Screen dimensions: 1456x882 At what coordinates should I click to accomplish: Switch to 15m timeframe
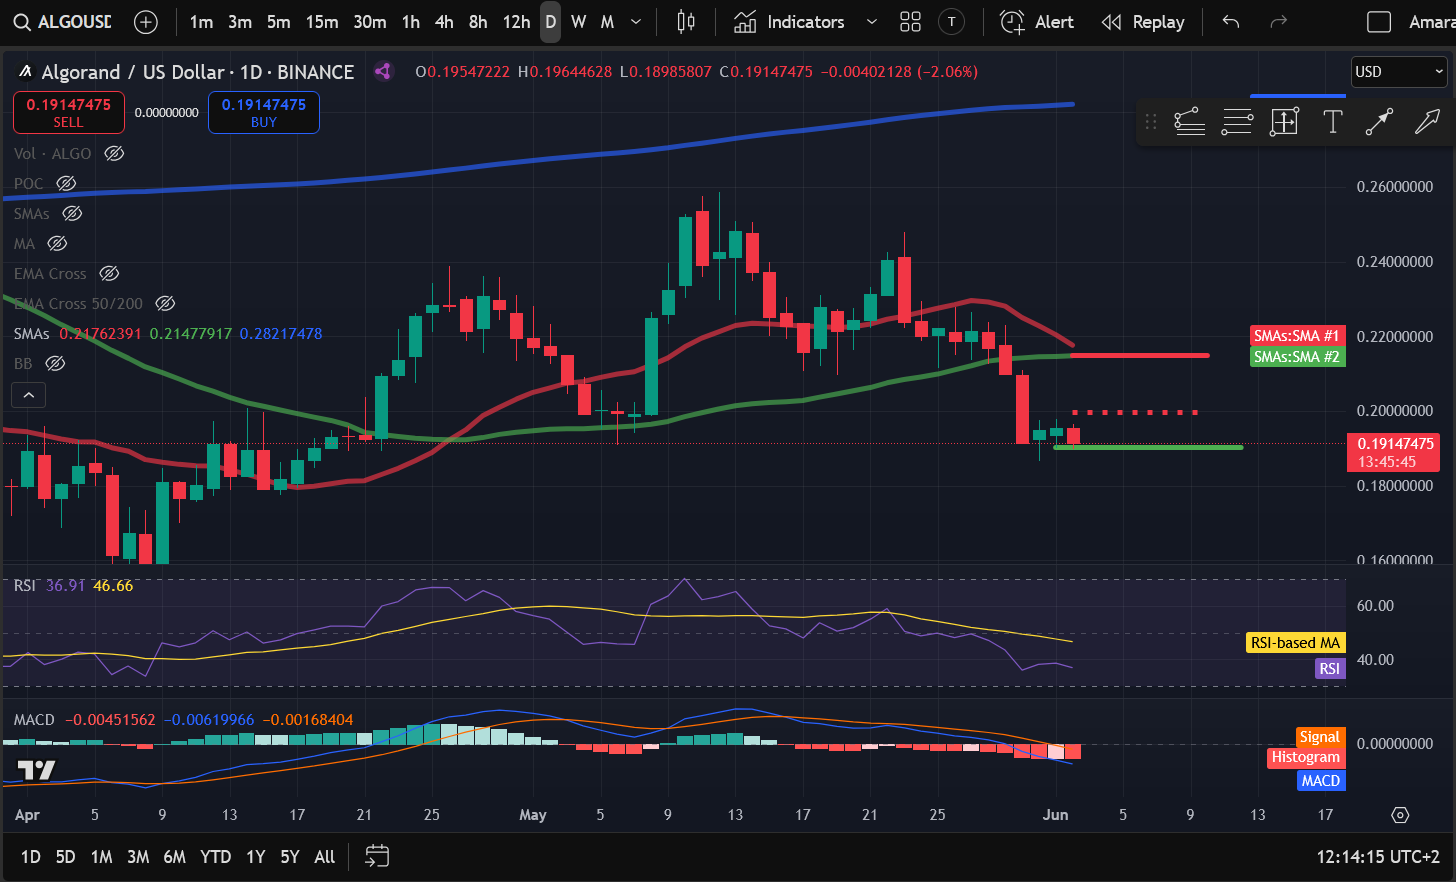[322, 22]
